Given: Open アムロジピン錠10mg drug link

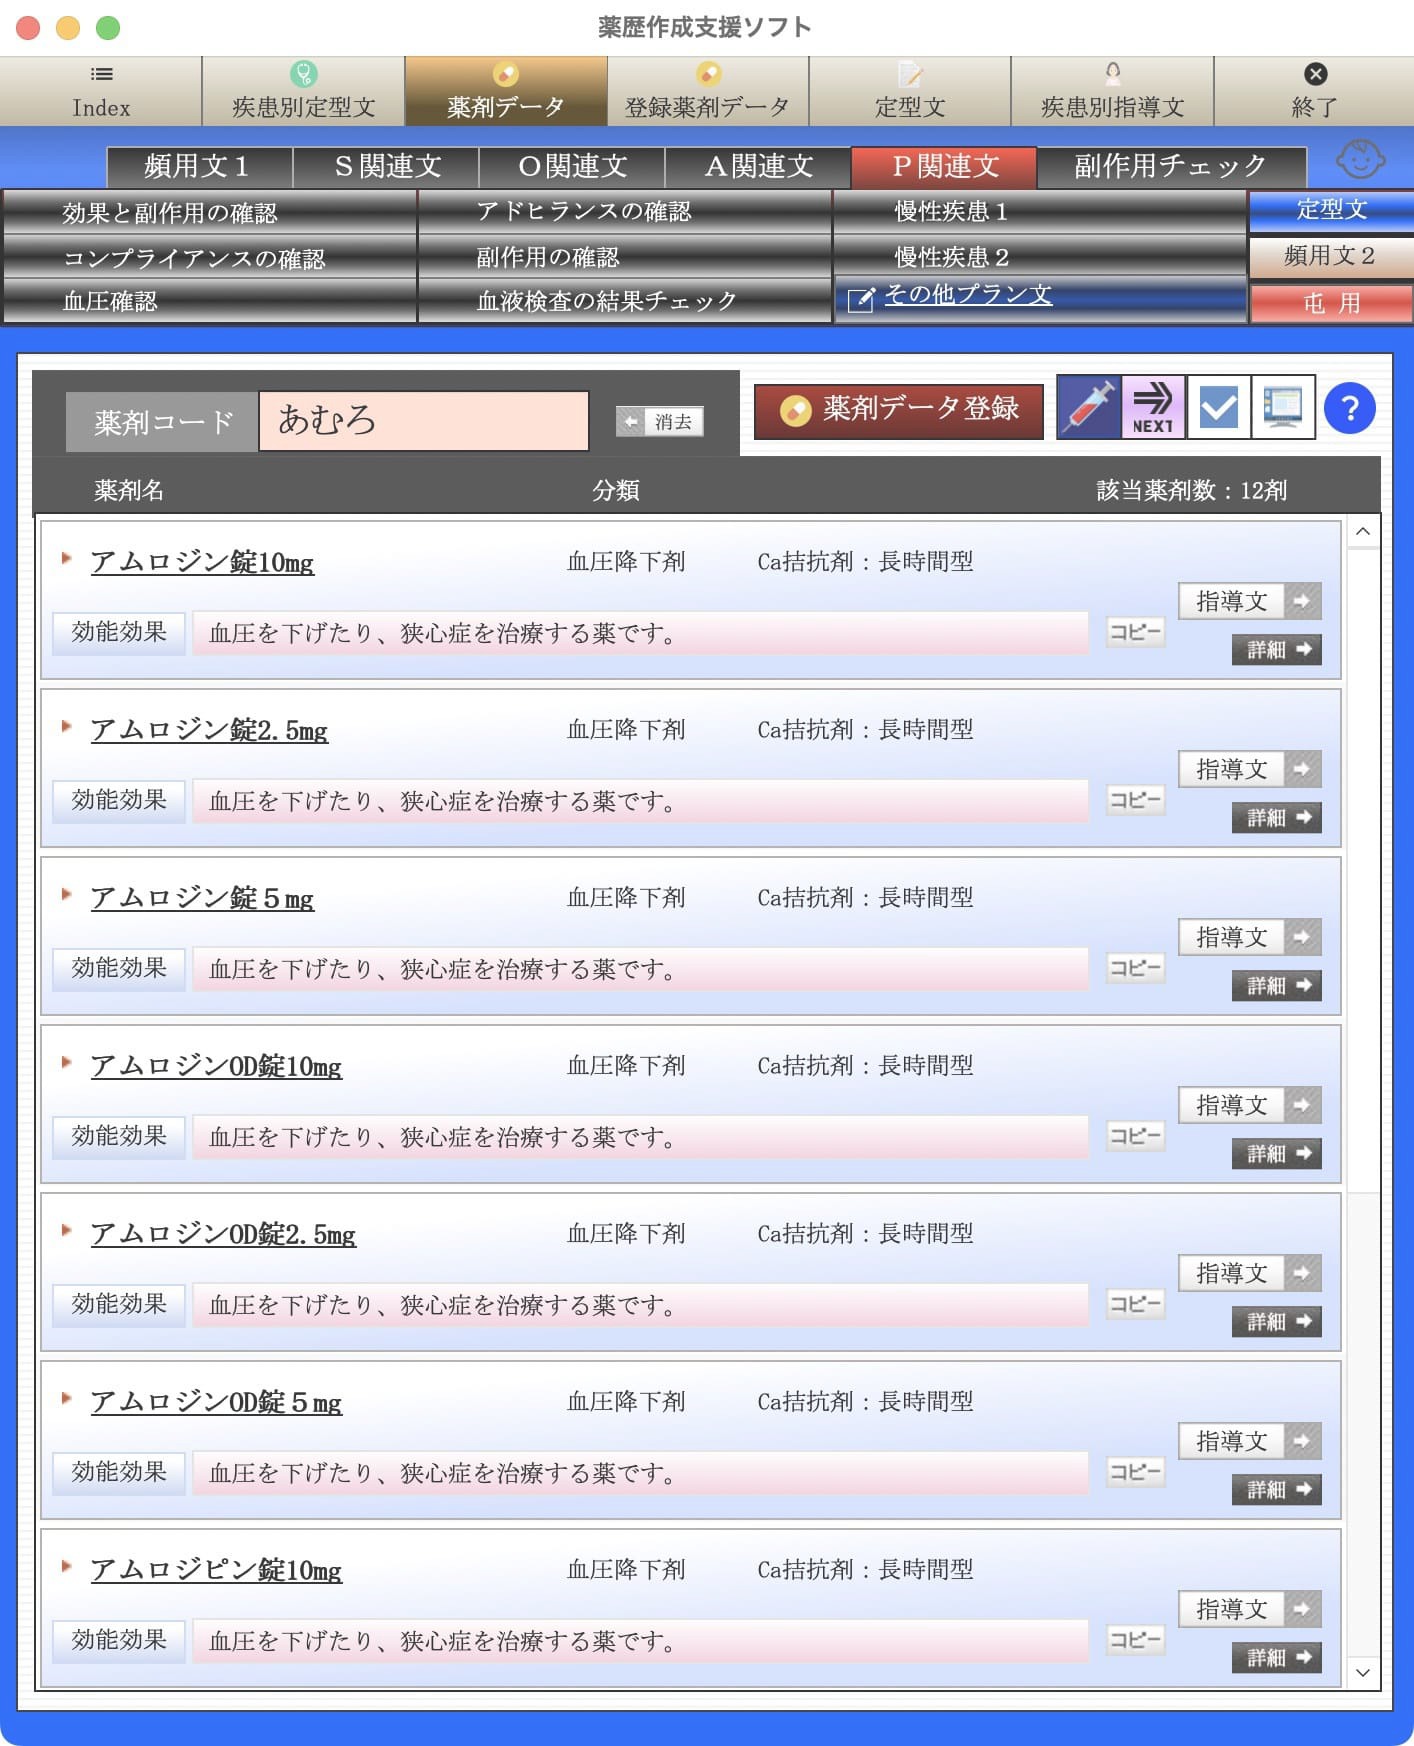Looking at the screenshot, I should click(x=216, y=1570).
